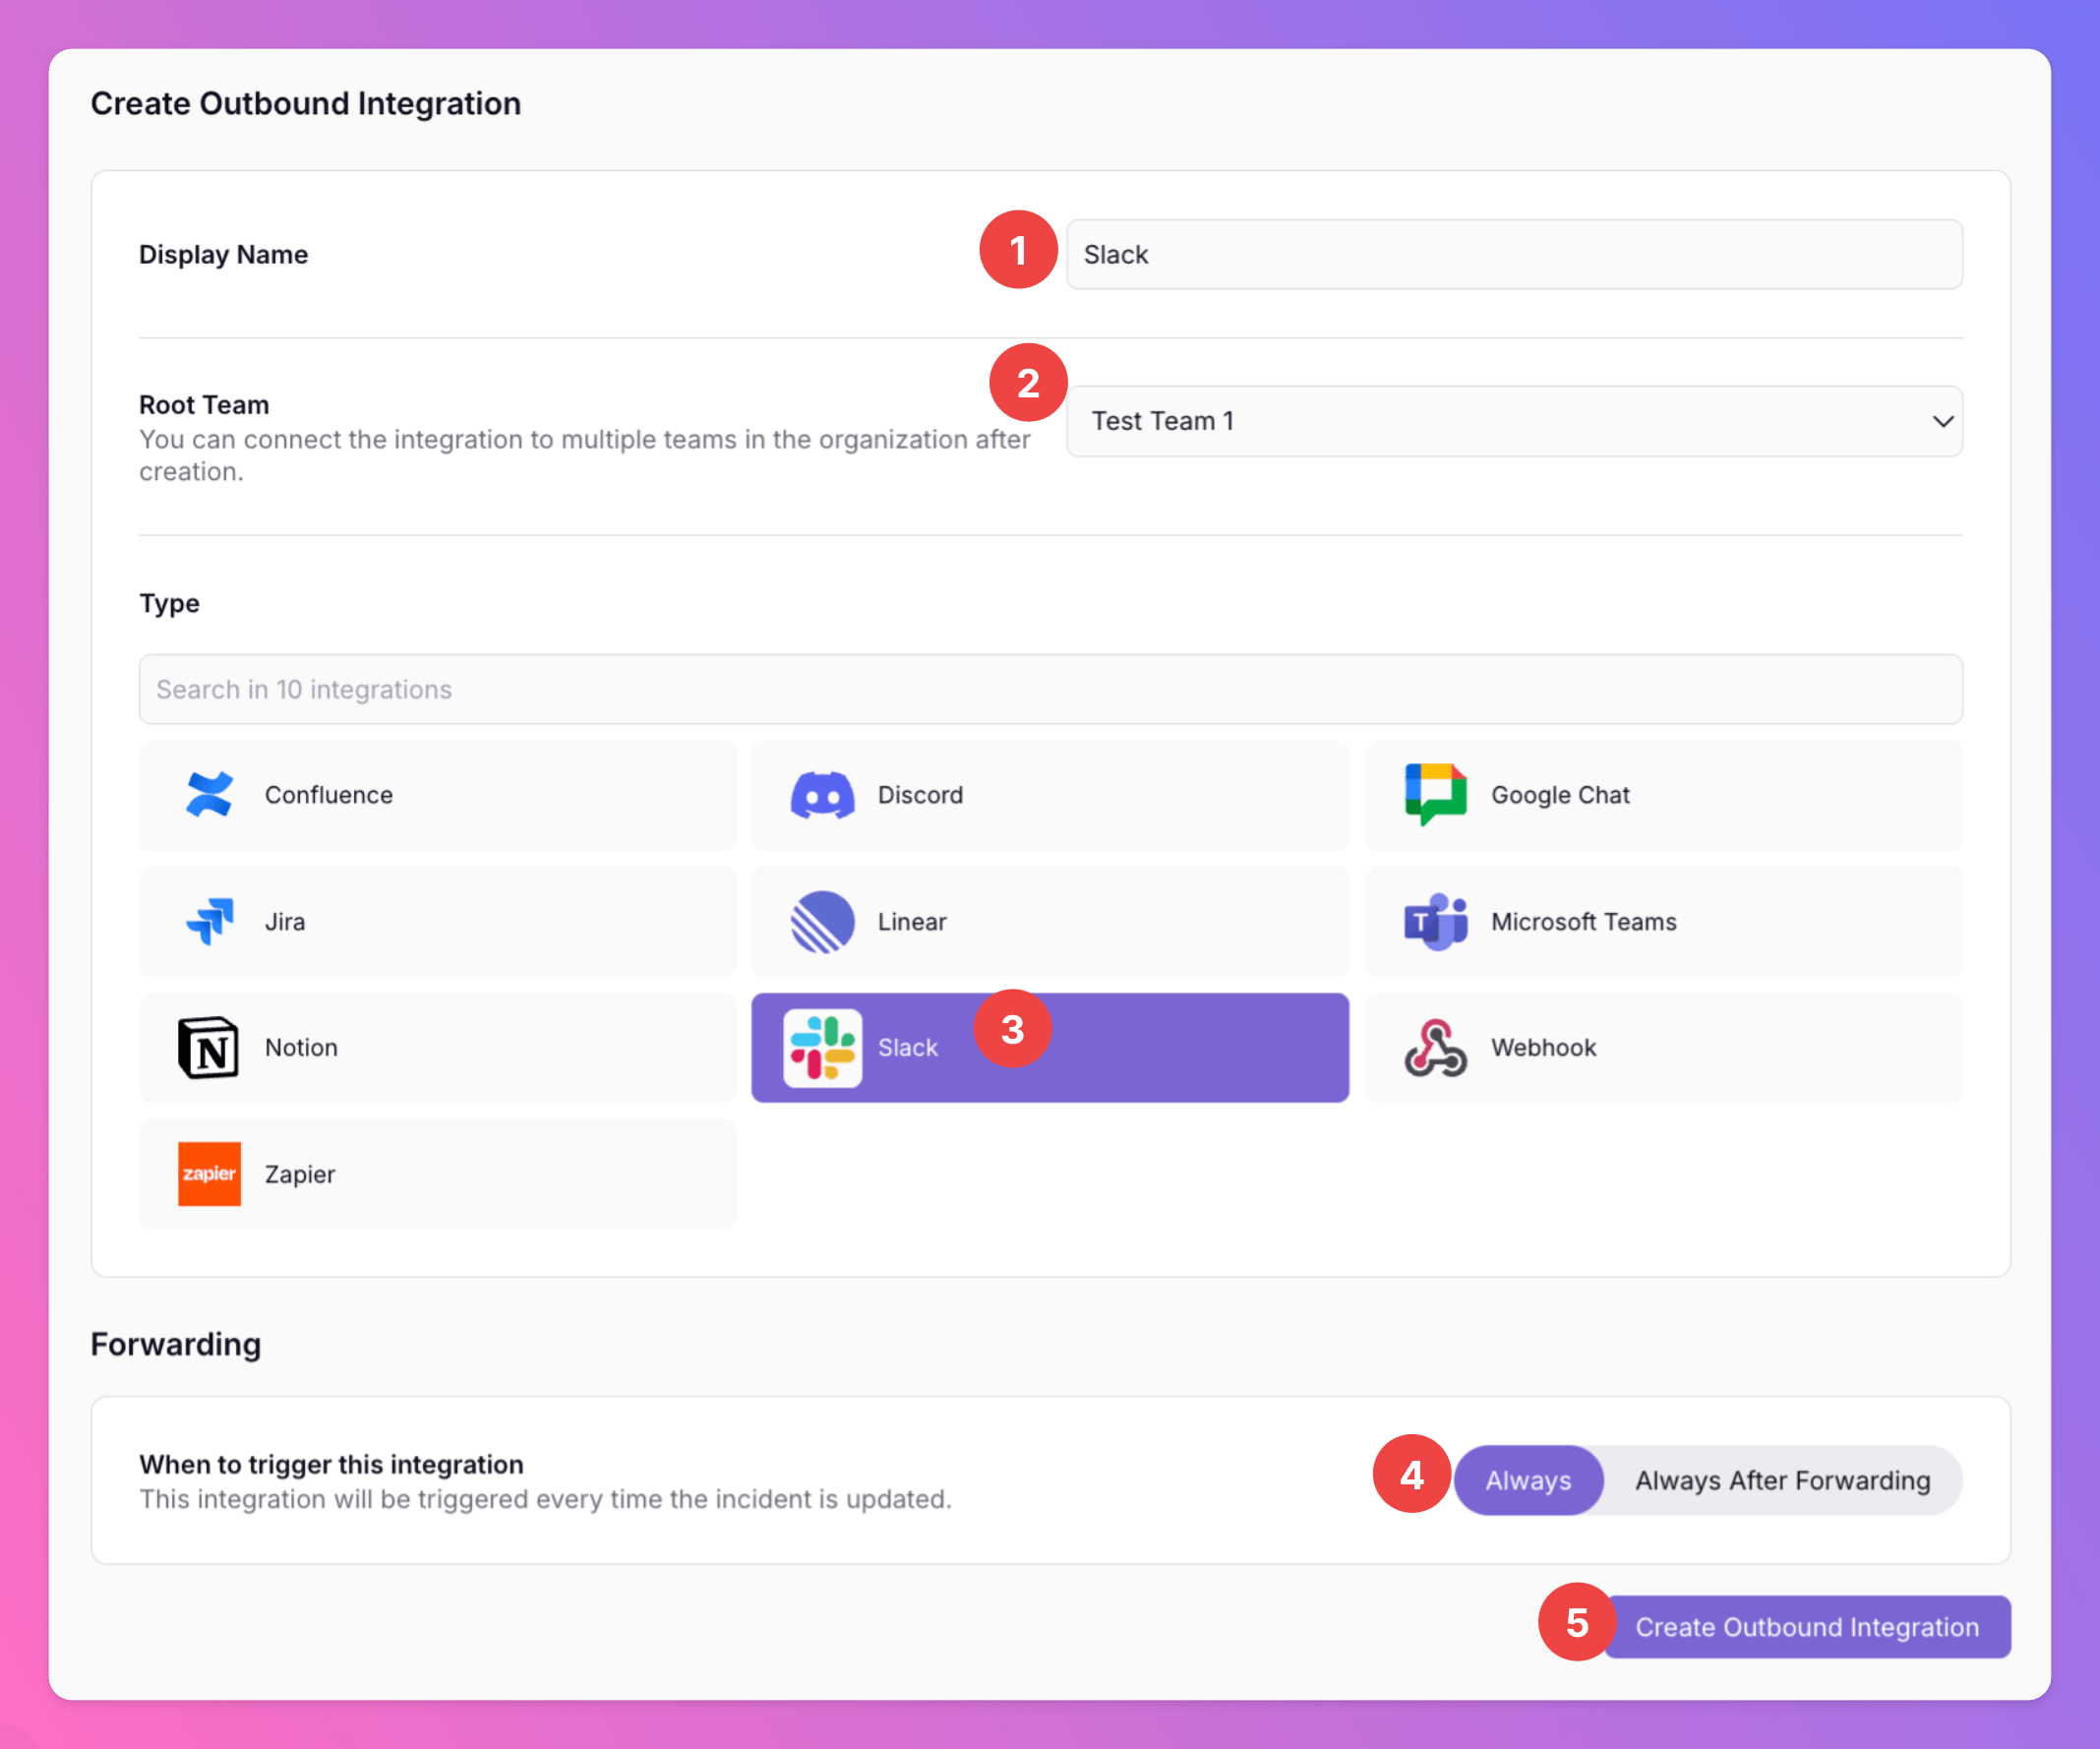Click the red step 1 badge
This screenshot has width=2100, height=1749.
pos(1018,250)
